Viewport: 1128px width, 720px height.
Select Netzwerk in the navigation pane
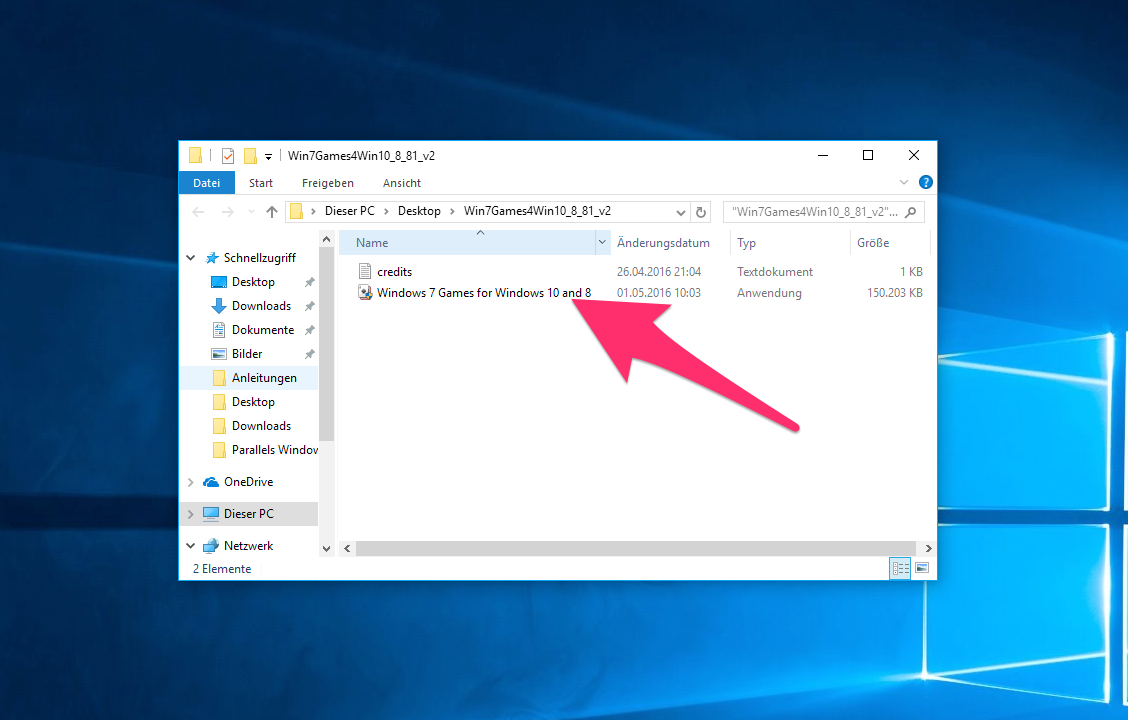[x=248, y=546]
